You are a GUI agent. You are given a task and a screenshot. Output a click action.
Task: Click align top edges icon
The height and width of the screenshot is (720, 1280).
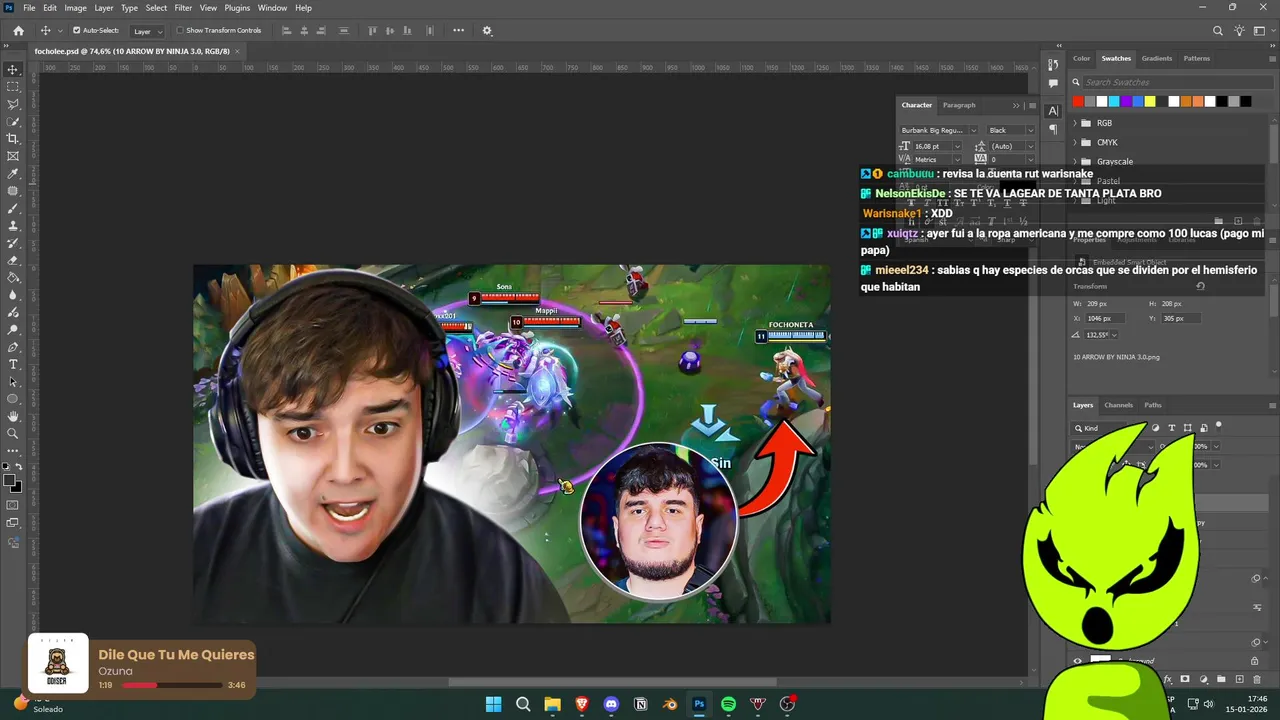(x=373, y=31)
